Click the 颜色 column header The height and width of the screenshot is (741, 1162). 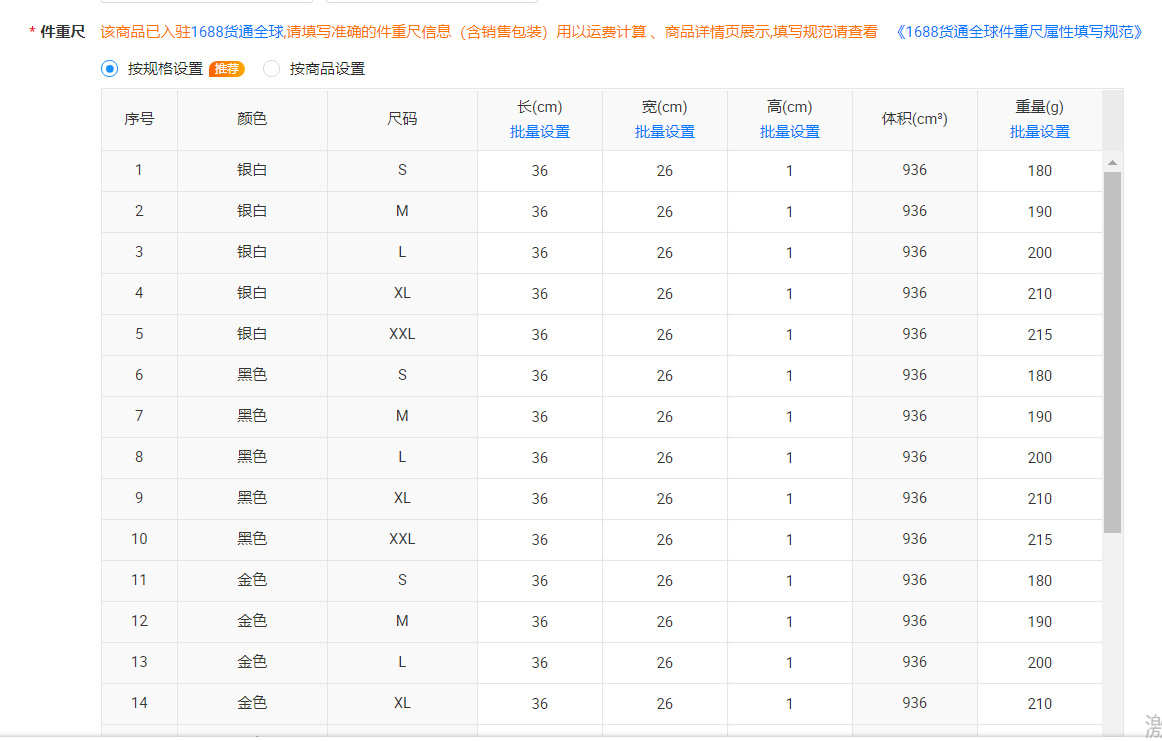(x=252, y=119)
